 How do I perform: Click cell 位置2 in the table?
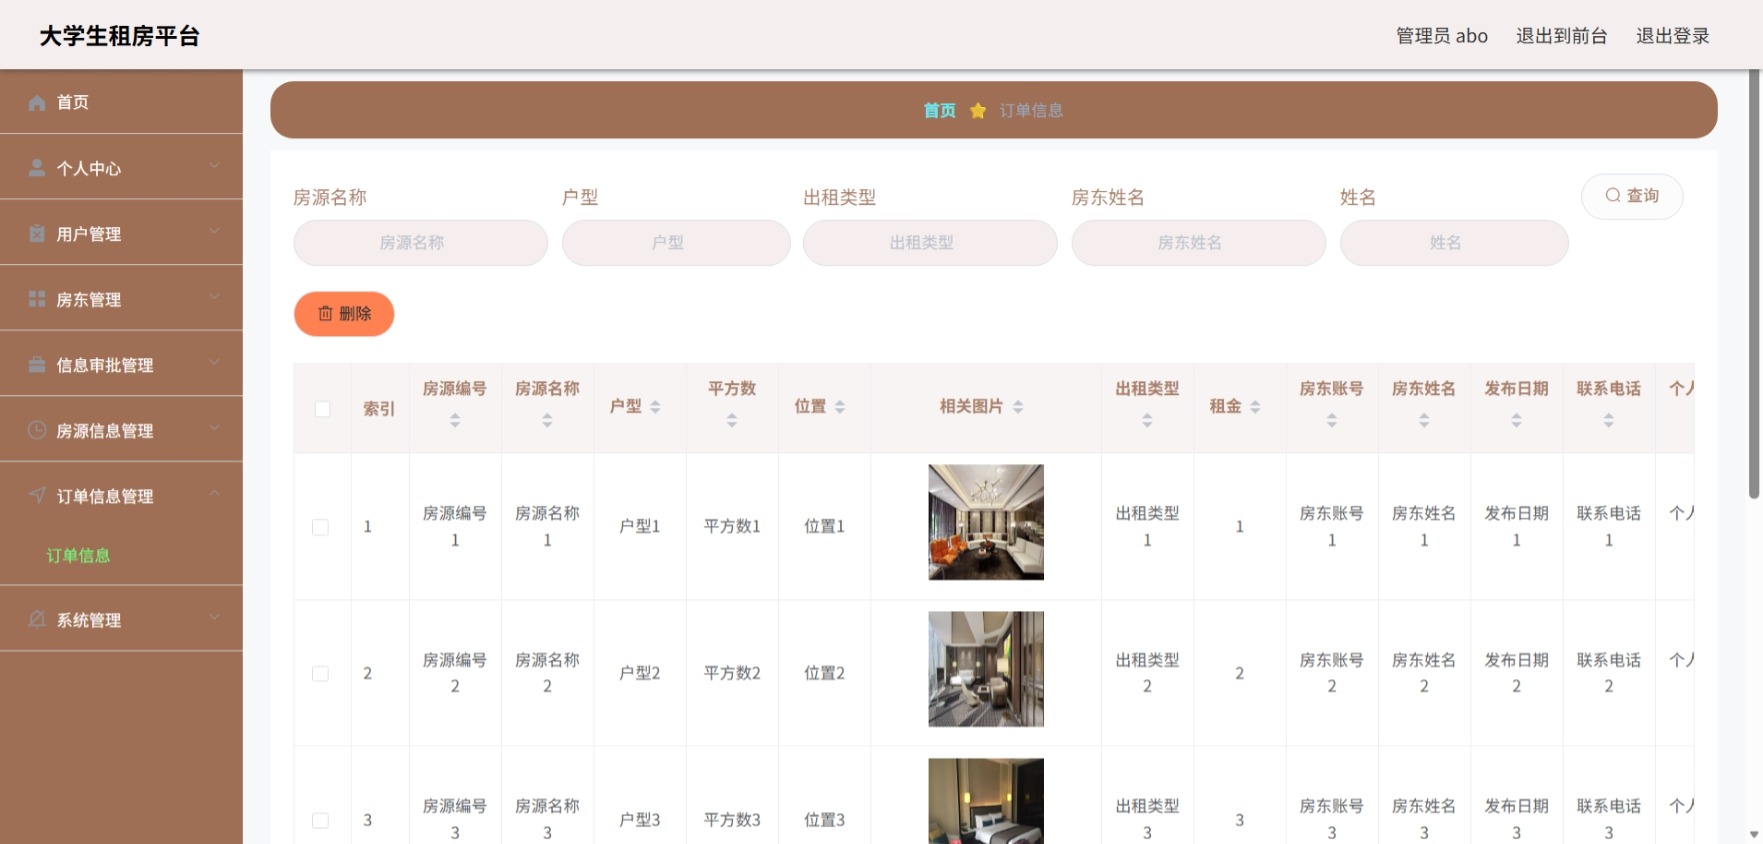(x=824, y=673)
